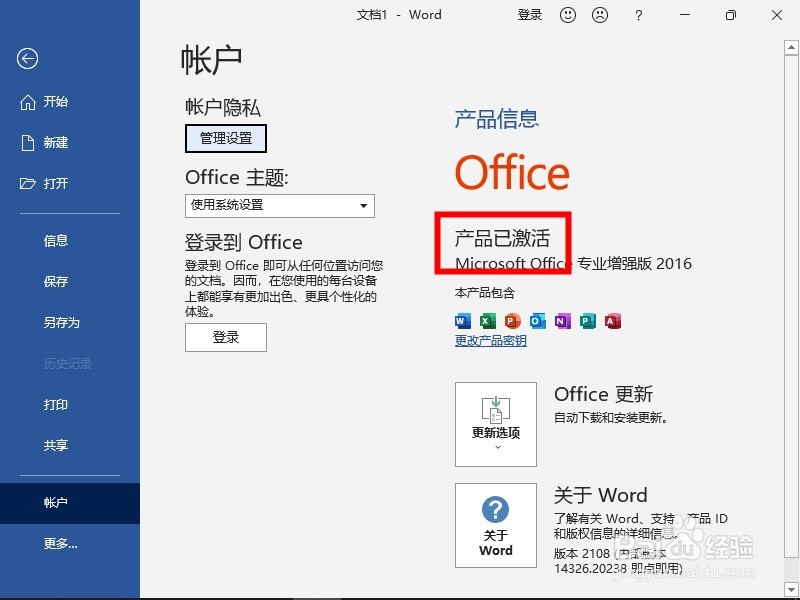Open the 打印 page
Image resolution: width=800 pixels, height=600 pixels.
pos(70,405)
